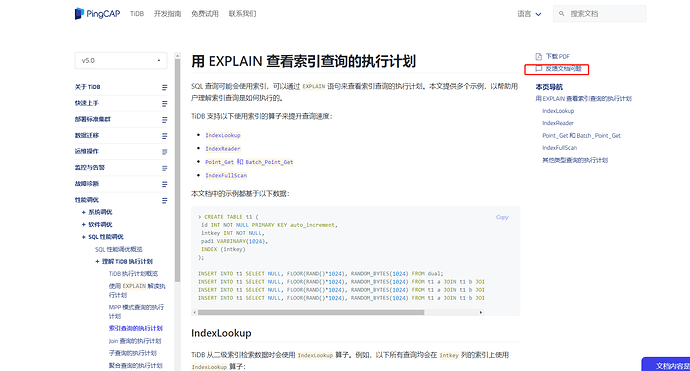Open menu icon beside 快速上手
The height and width of the screenshot is (371, 690).
coord(164,103)
